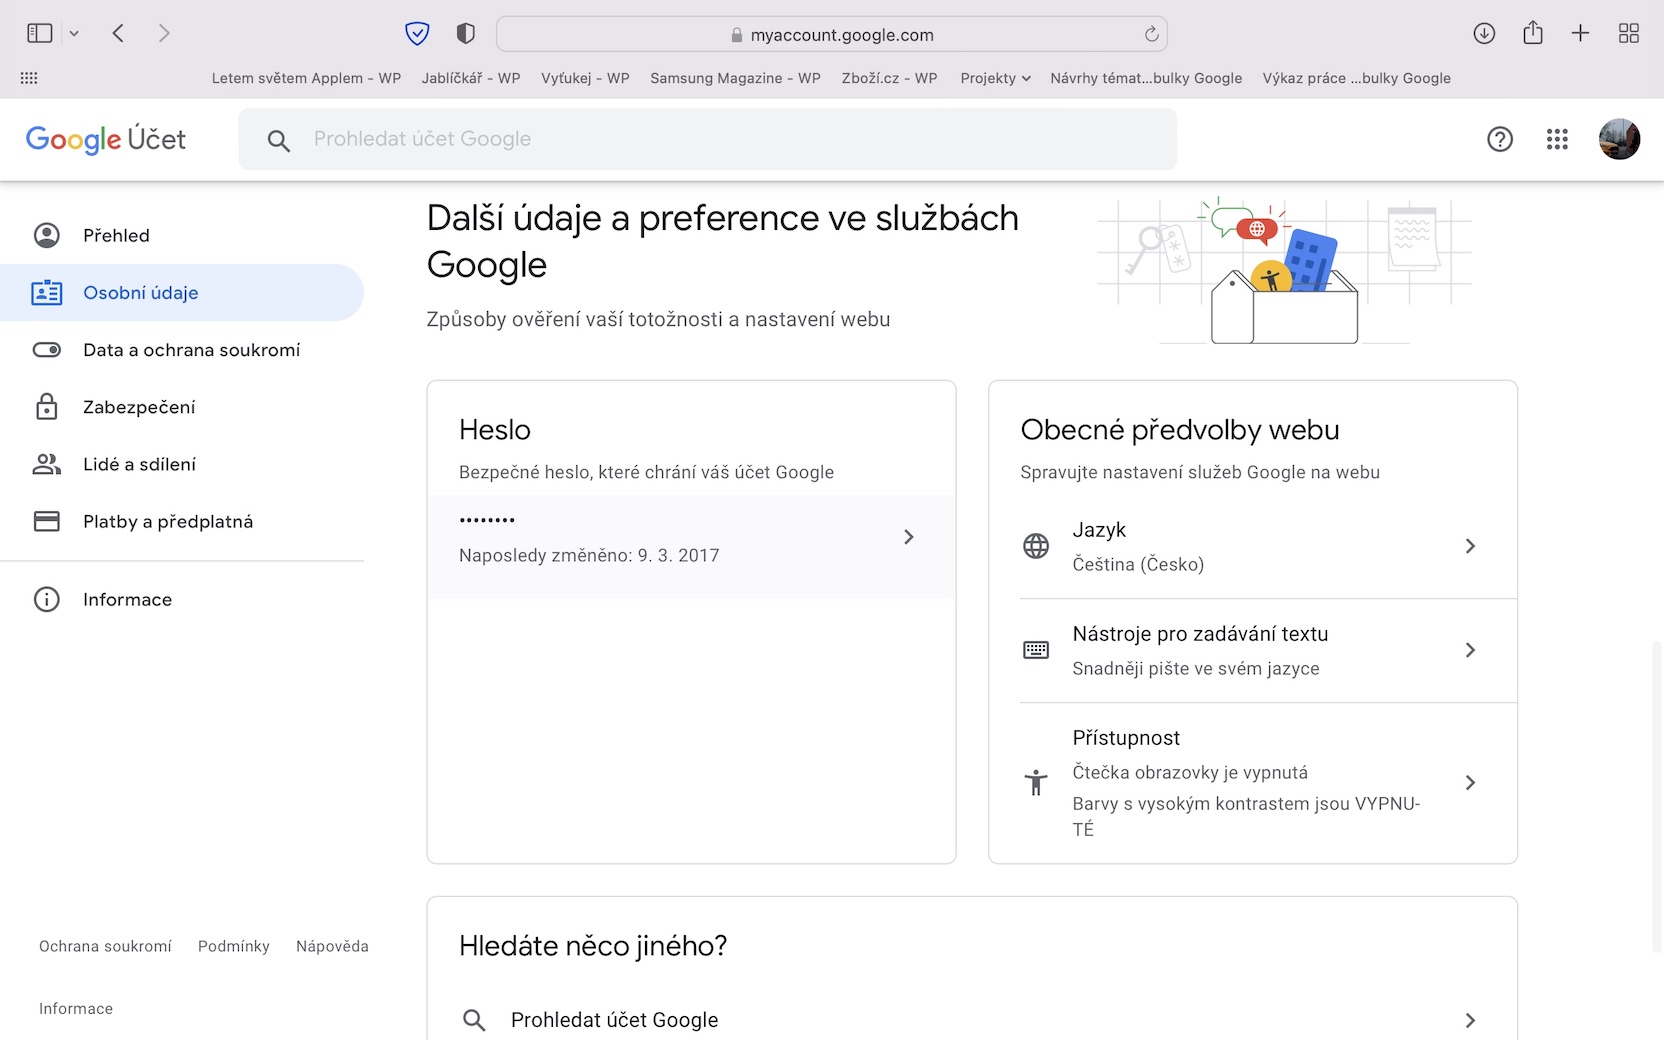
Task: Go to Data a ochrana soukromí
Action: tap(191, 350)
